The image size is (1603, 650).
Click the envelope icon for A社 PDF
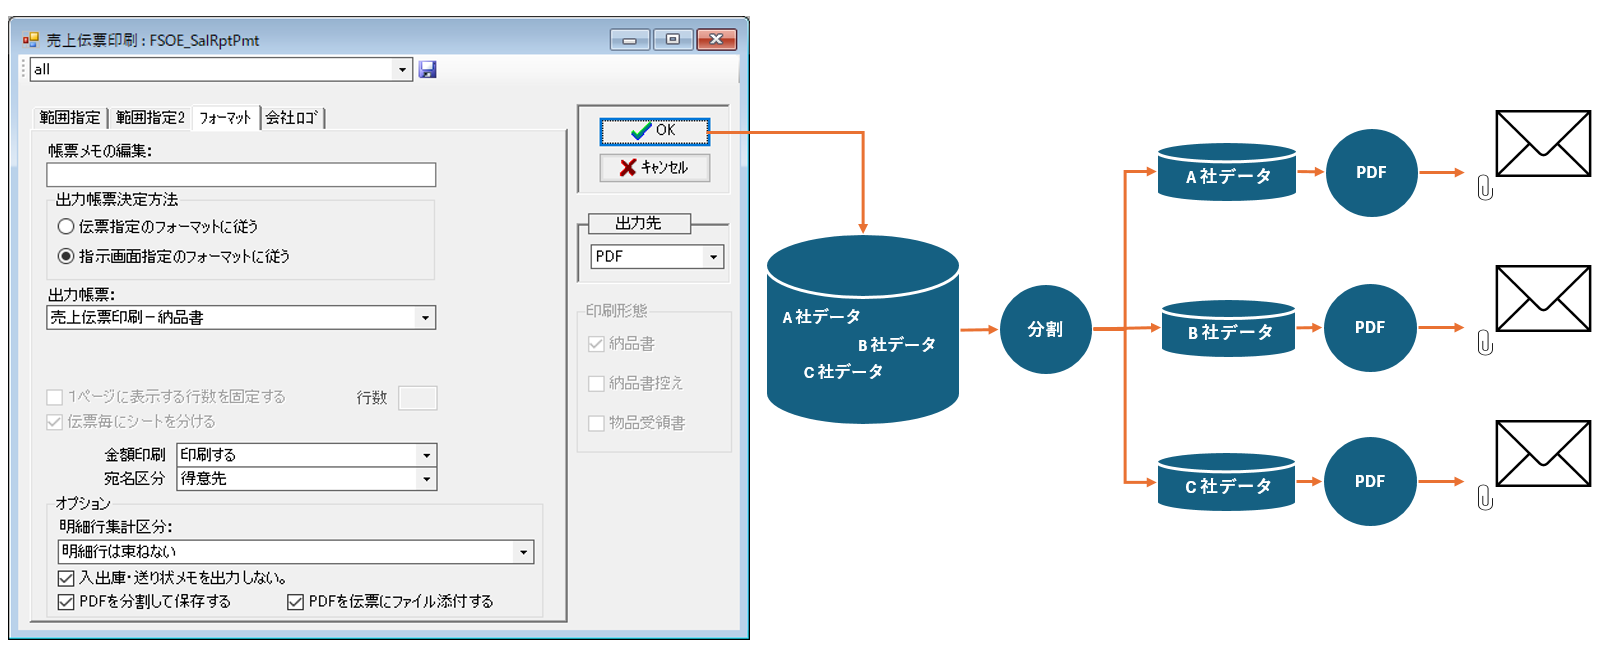1542,144
